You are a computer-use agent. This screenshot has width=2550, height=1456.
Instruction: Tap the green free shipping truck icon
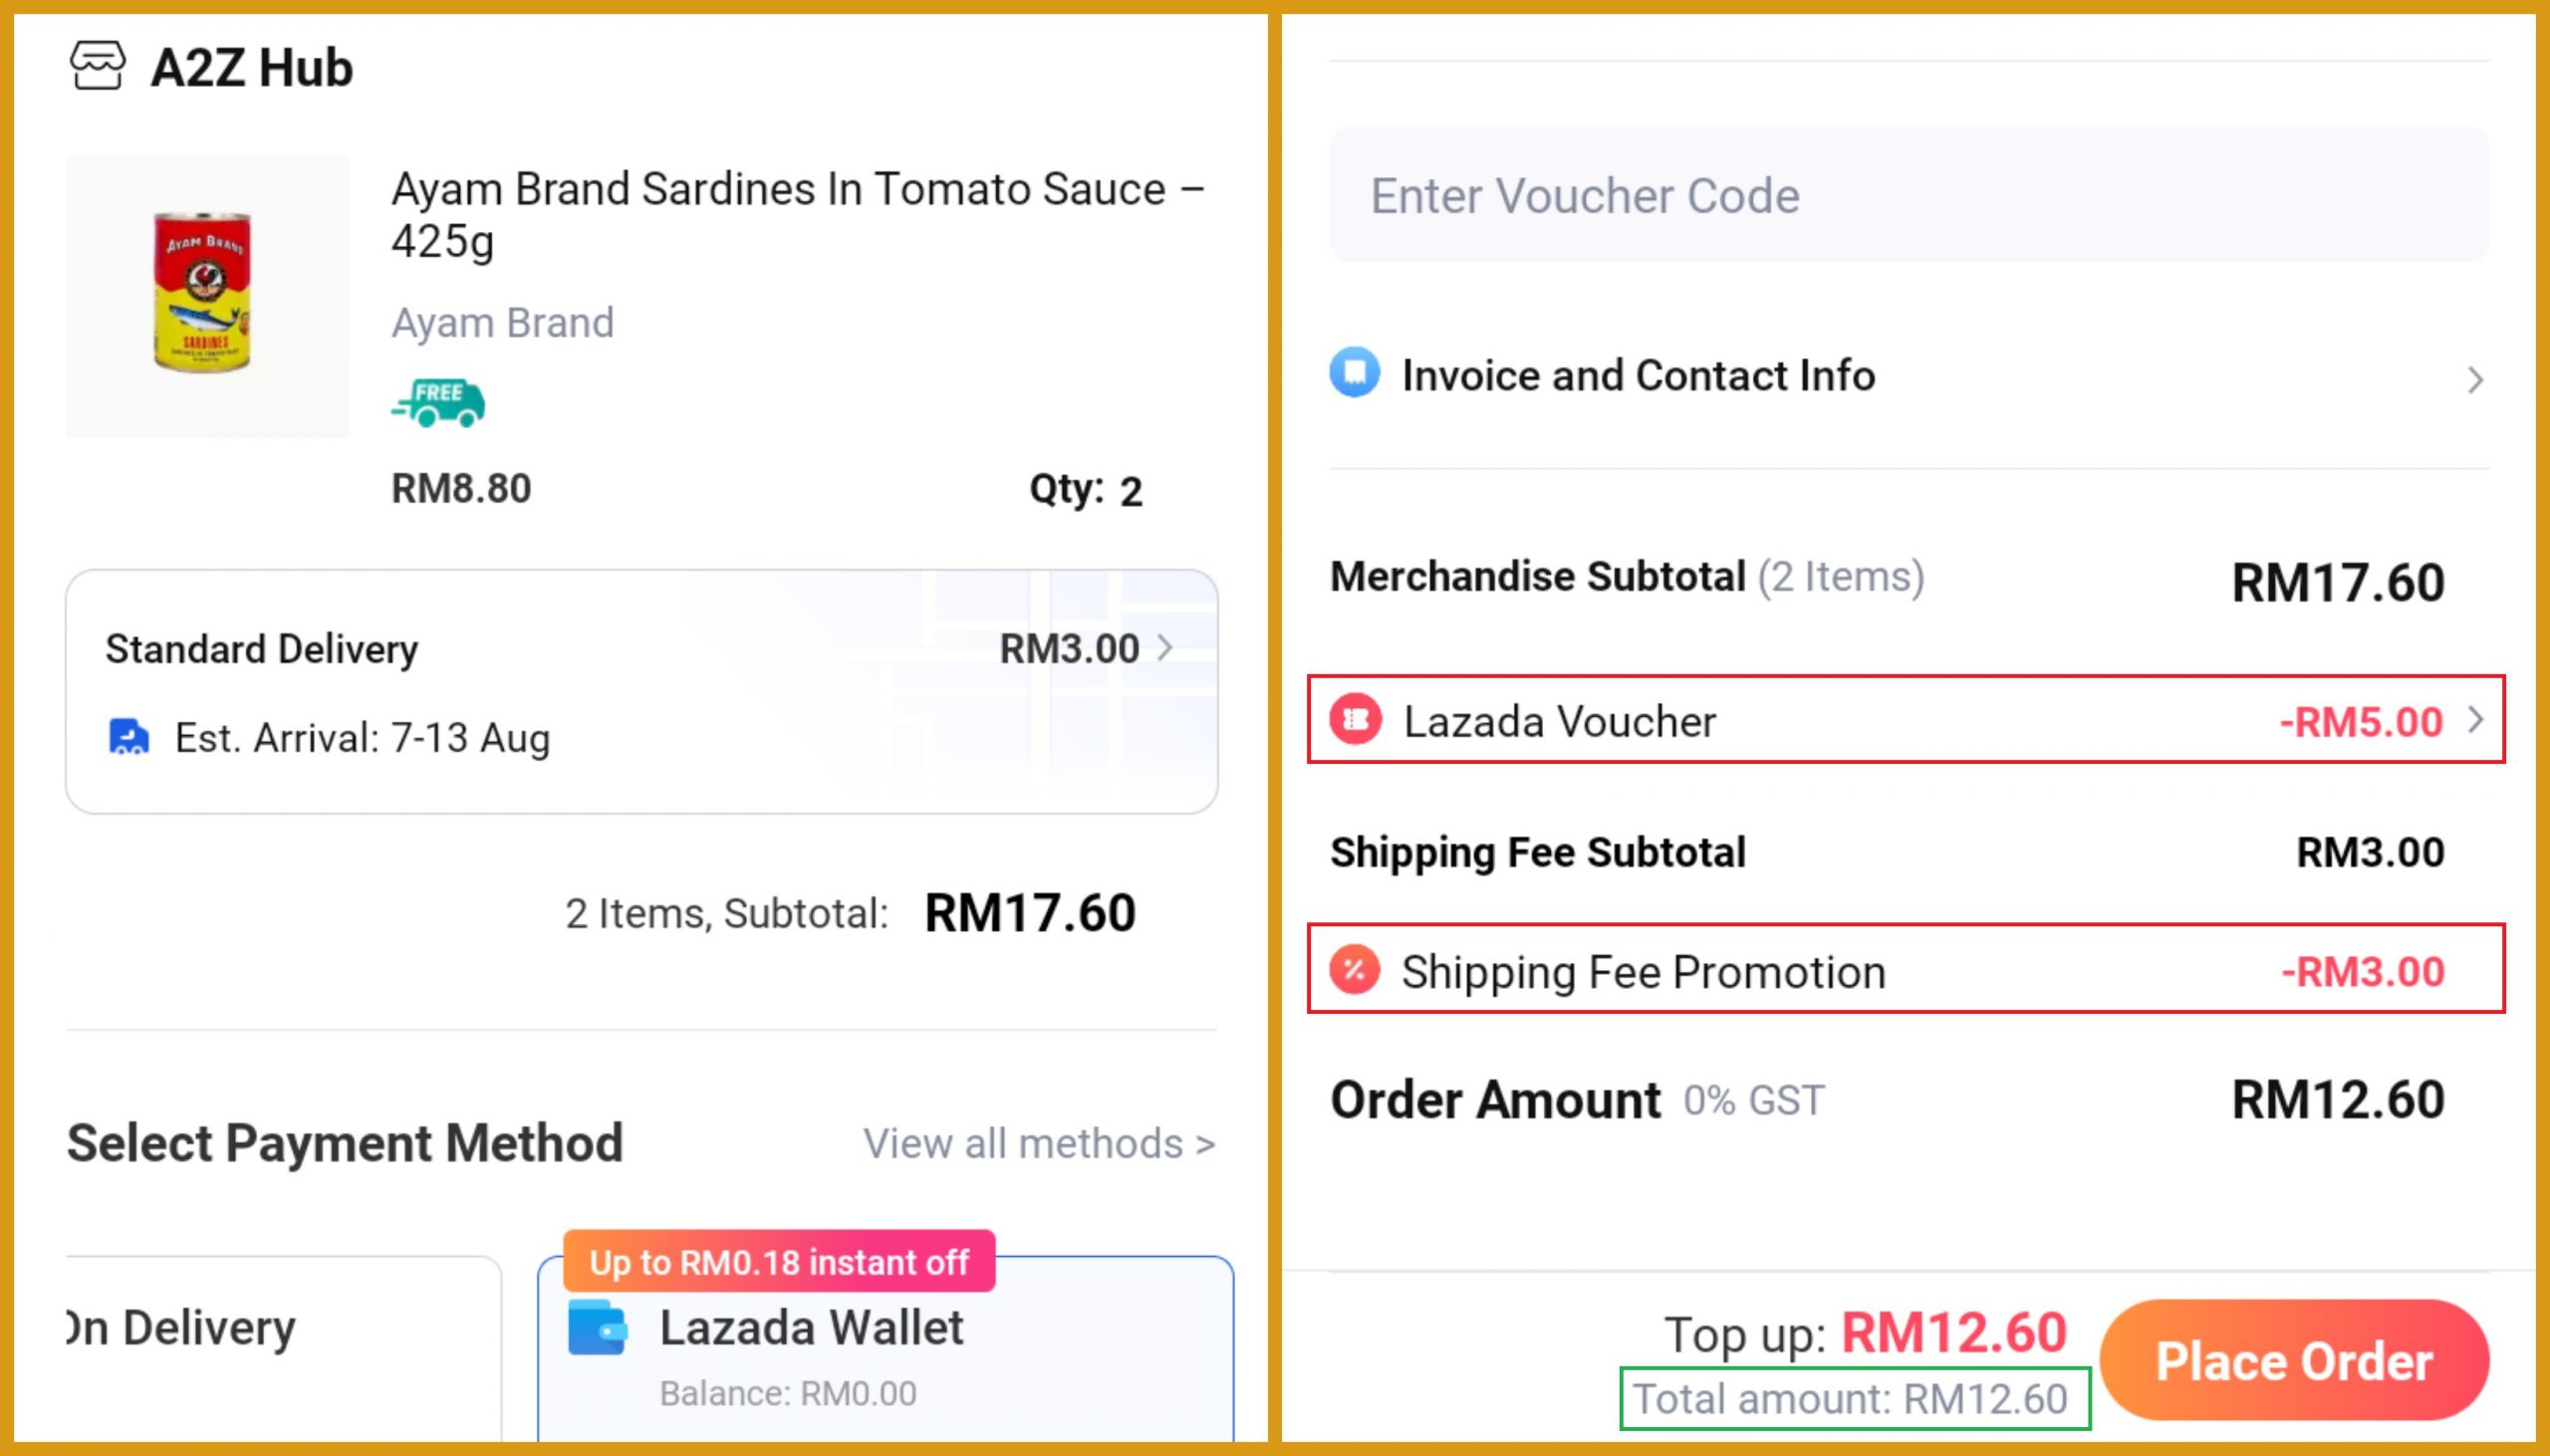pyautogui.click(x=438, y=403)
